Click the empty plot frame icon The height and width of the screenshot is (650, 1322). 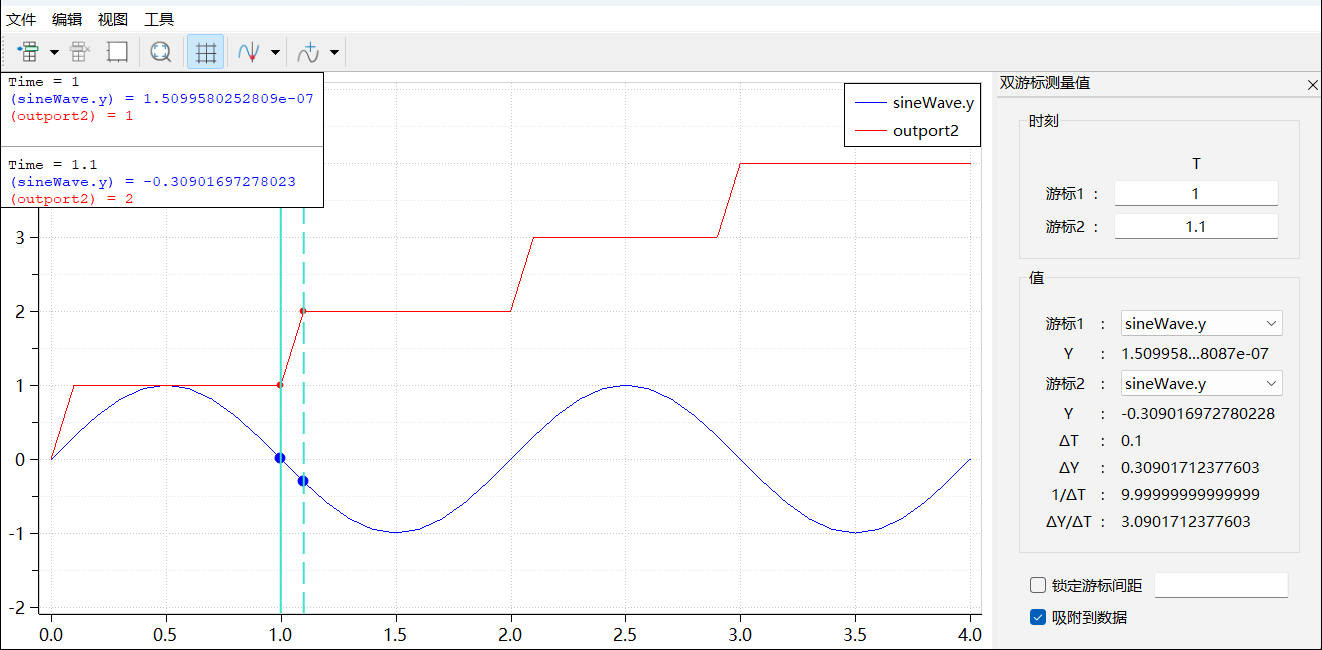point(117,52)
